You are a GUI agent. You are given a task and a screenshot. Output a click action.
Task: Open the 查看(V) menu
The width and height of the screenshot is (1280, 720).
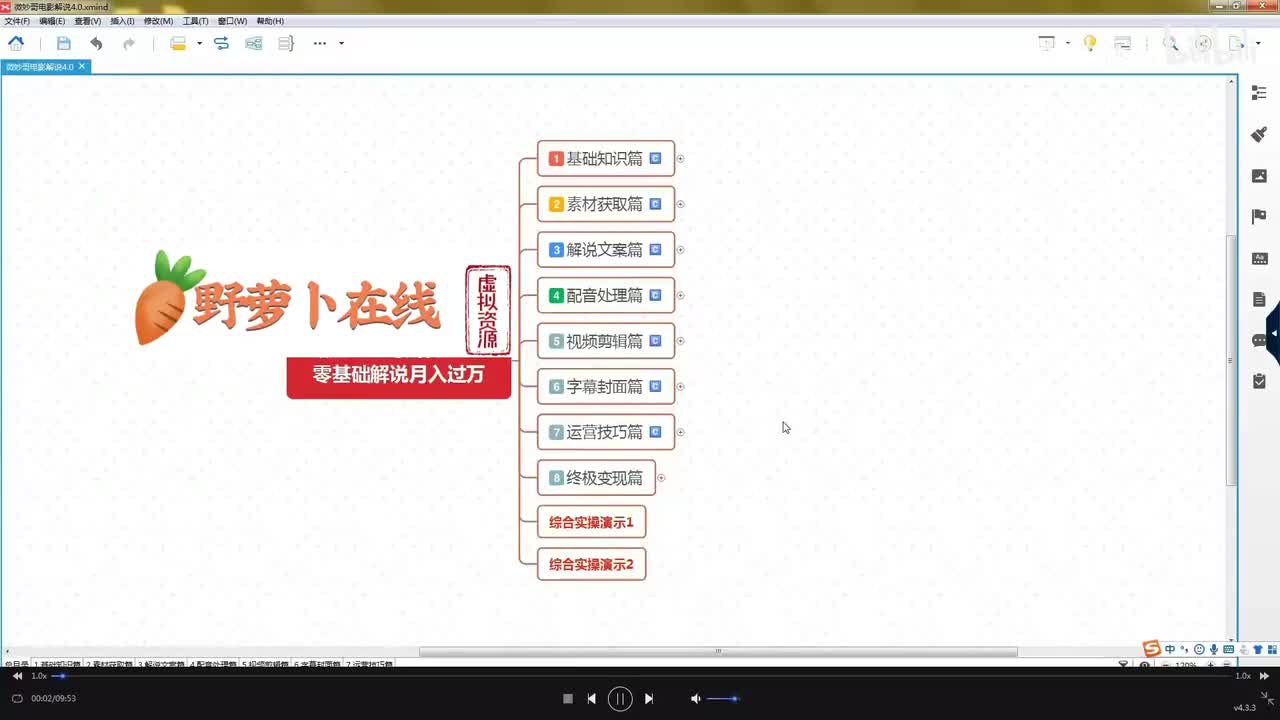[x=88, y=21]
